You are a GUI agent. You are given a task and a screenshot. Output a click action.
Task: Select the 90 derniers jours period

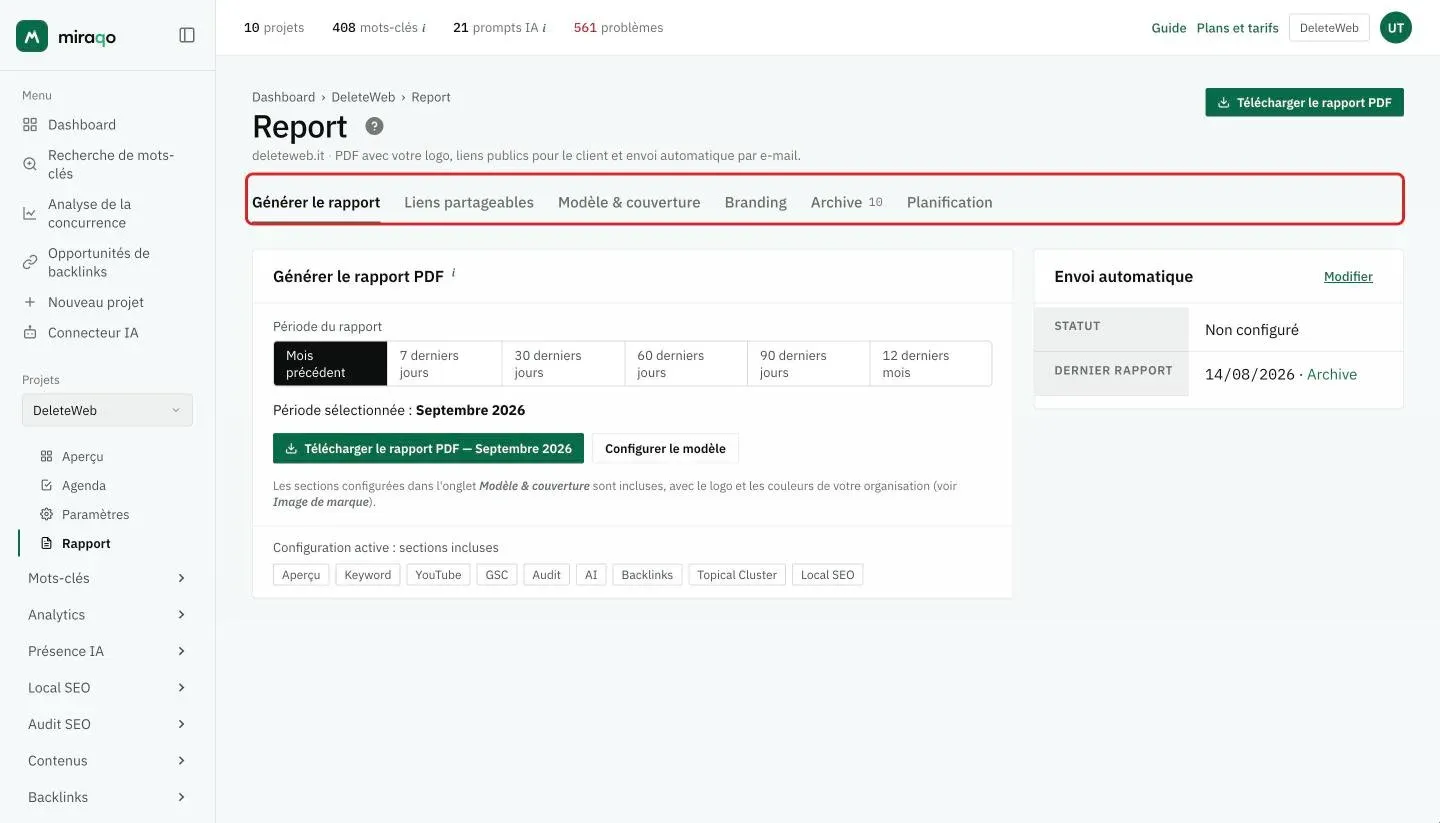[x=808, y=364]
